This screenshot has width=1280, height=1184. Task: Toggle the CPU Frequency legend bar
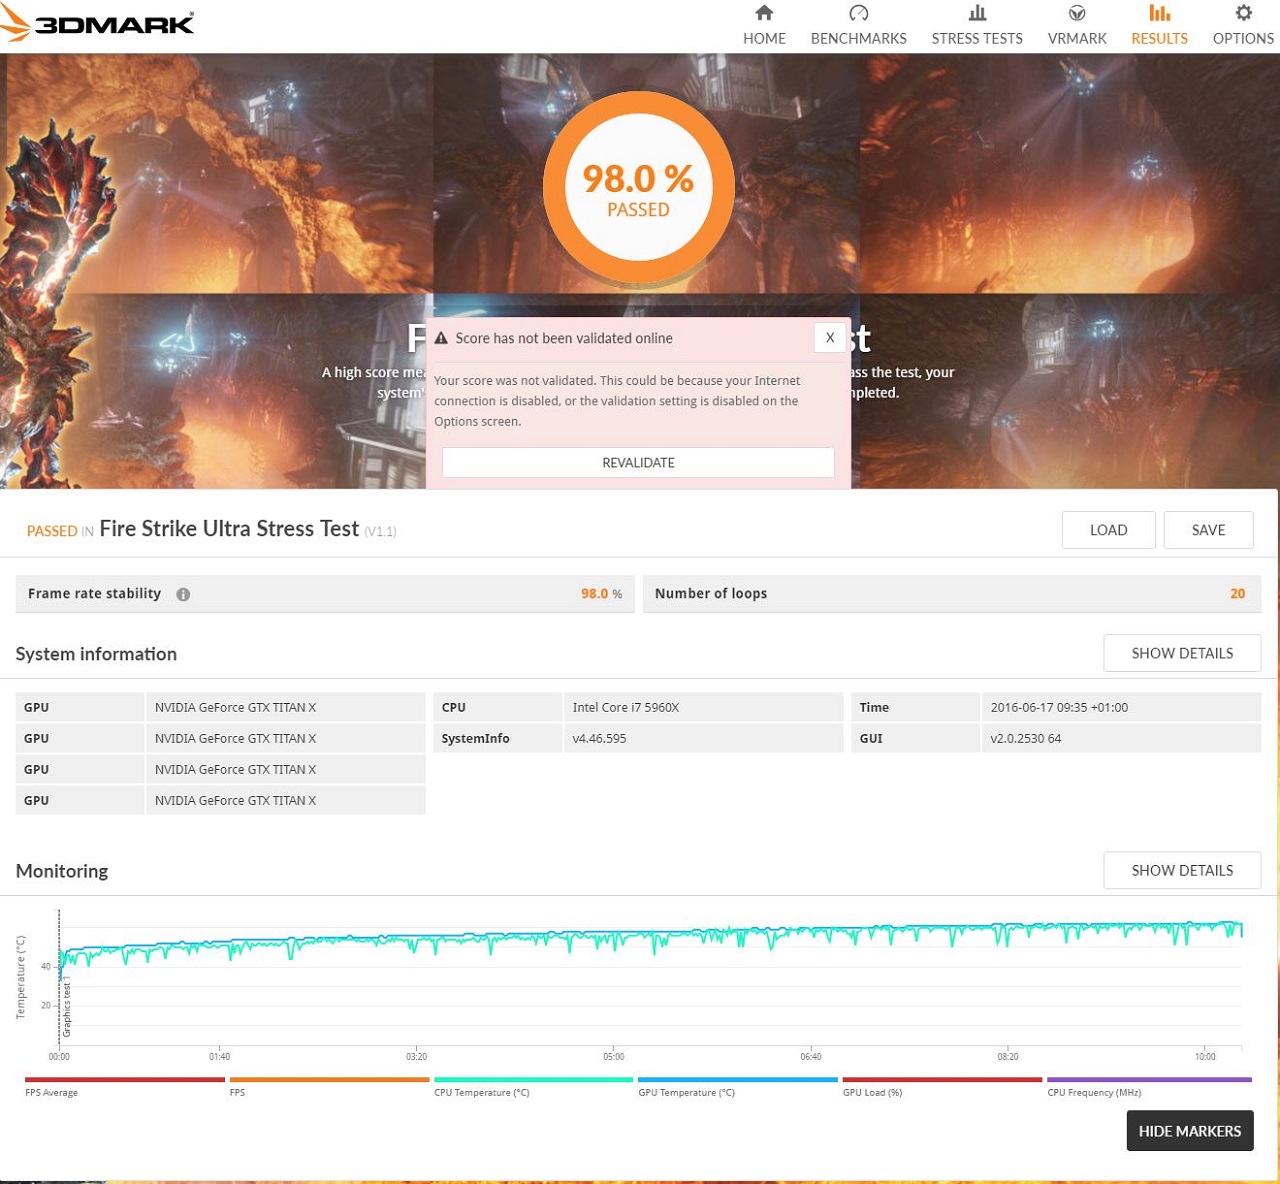pos(1149,1080)
